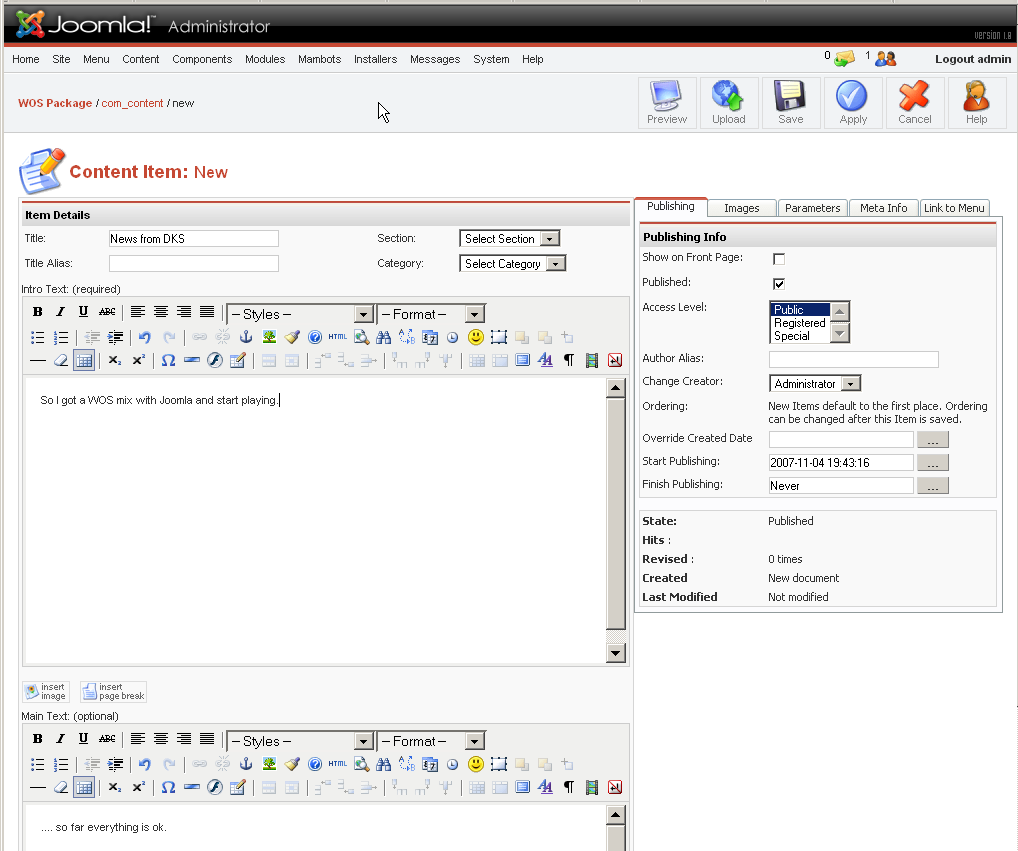
Task: Click the insert image button
Action: 46,691
